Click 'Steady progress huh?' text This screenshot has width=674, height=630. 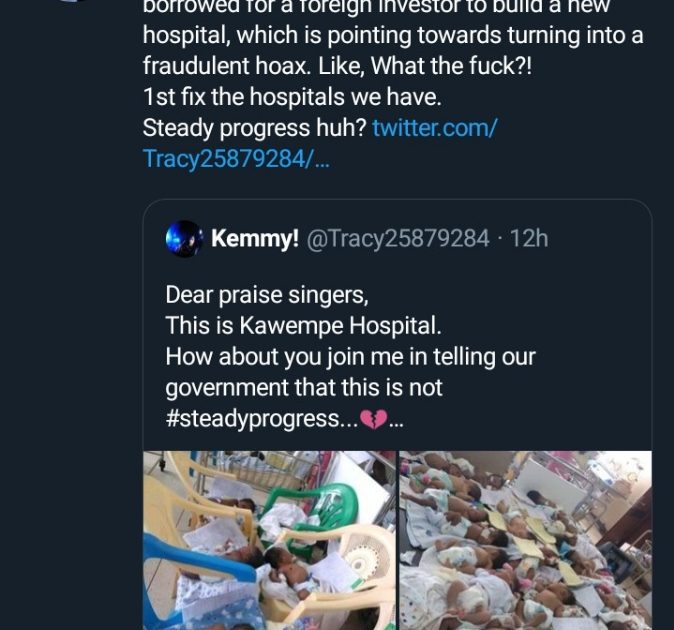254,128
